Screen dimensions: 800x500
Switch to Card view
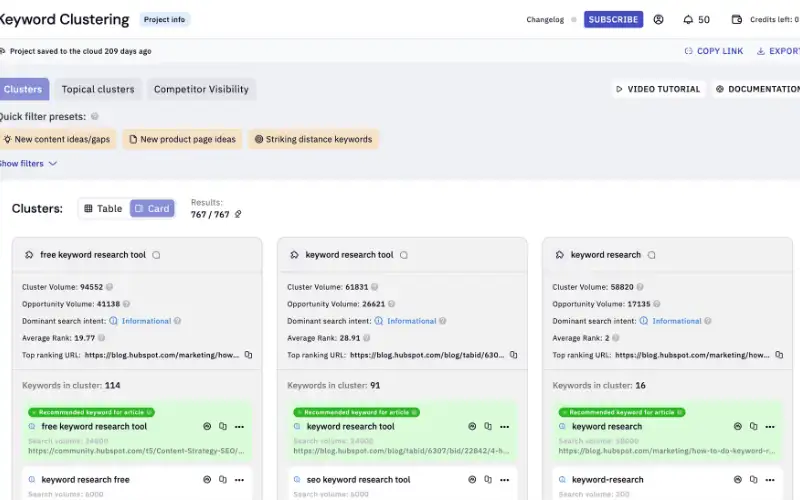[152, 209]
